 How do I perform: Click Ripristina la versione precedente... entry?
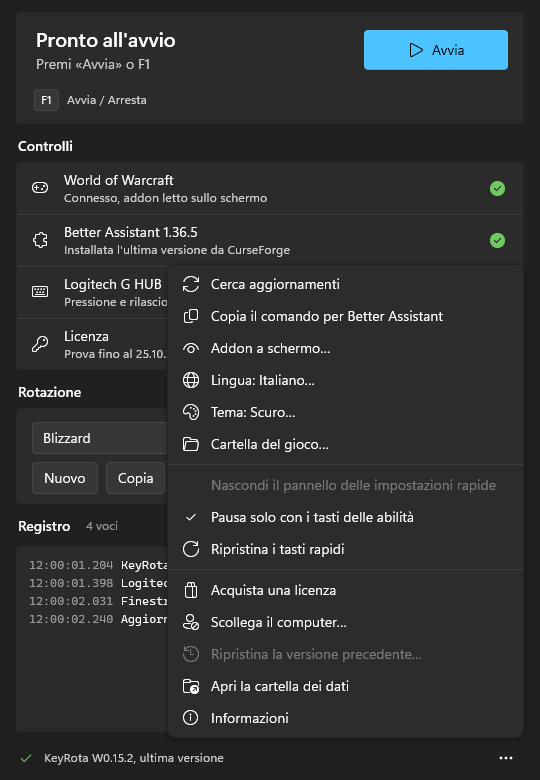[346, 654]
